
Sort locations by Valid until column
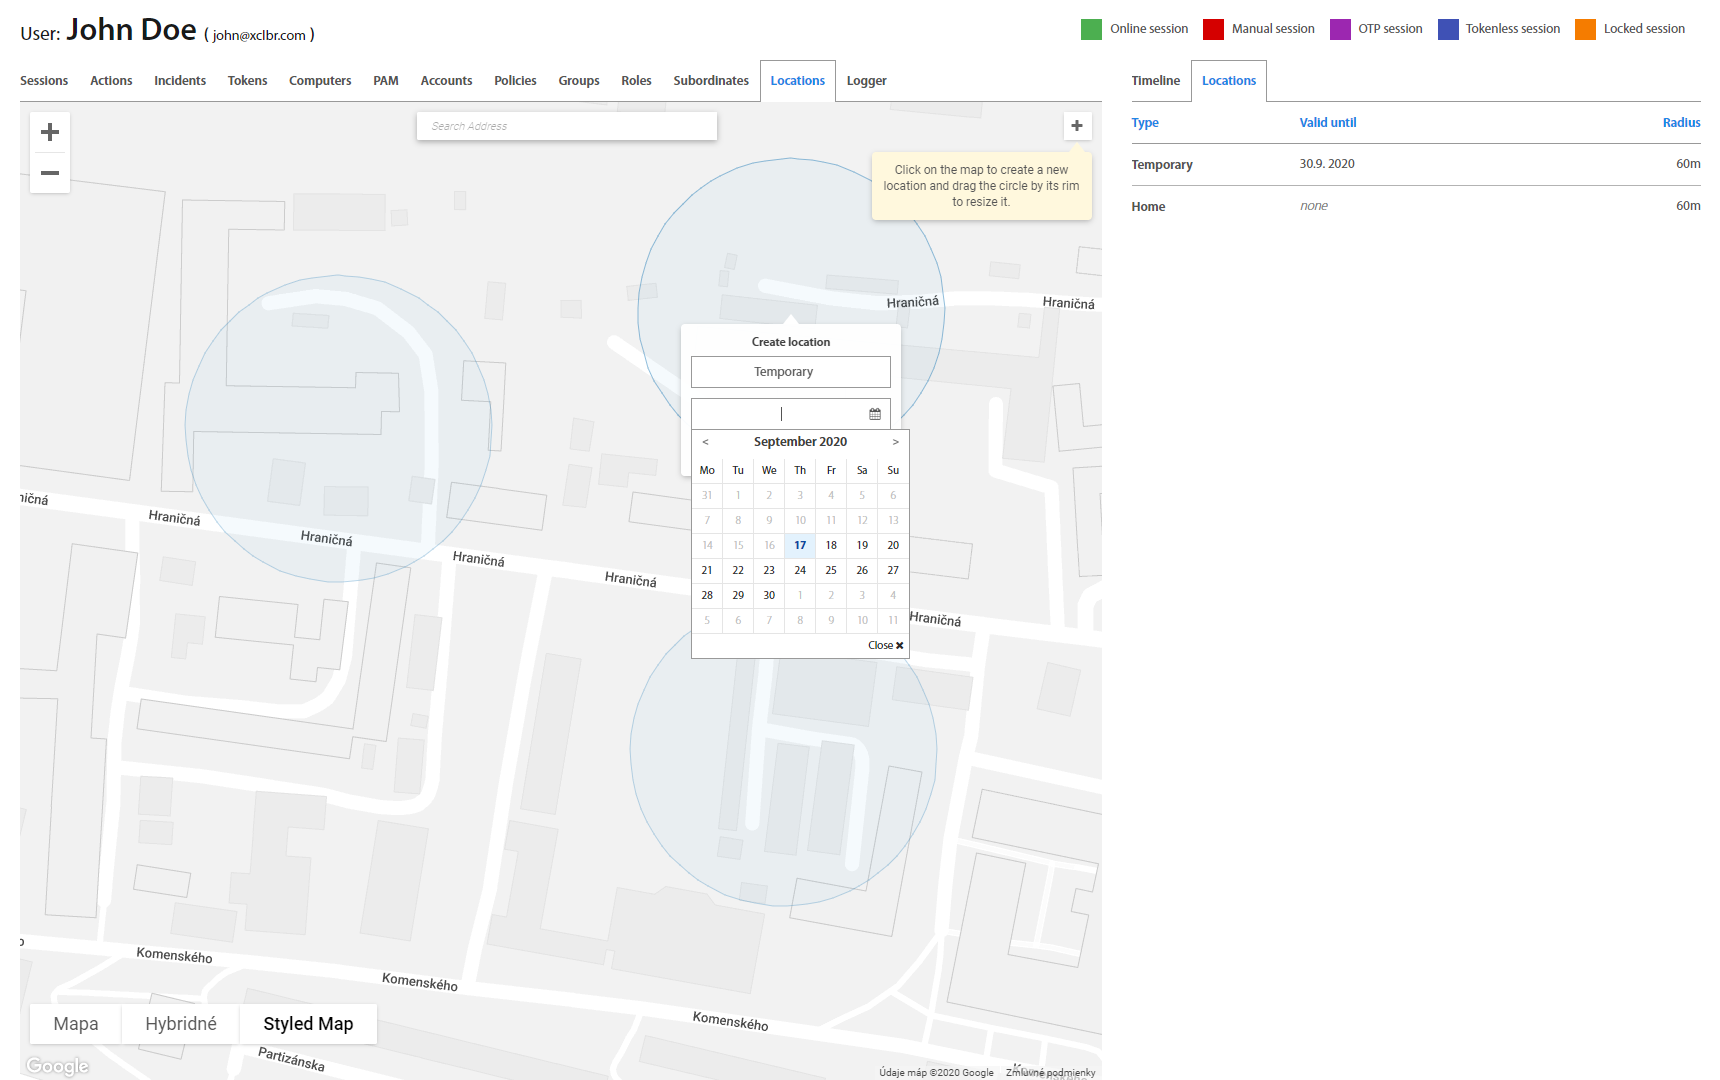coord(1327,123)
